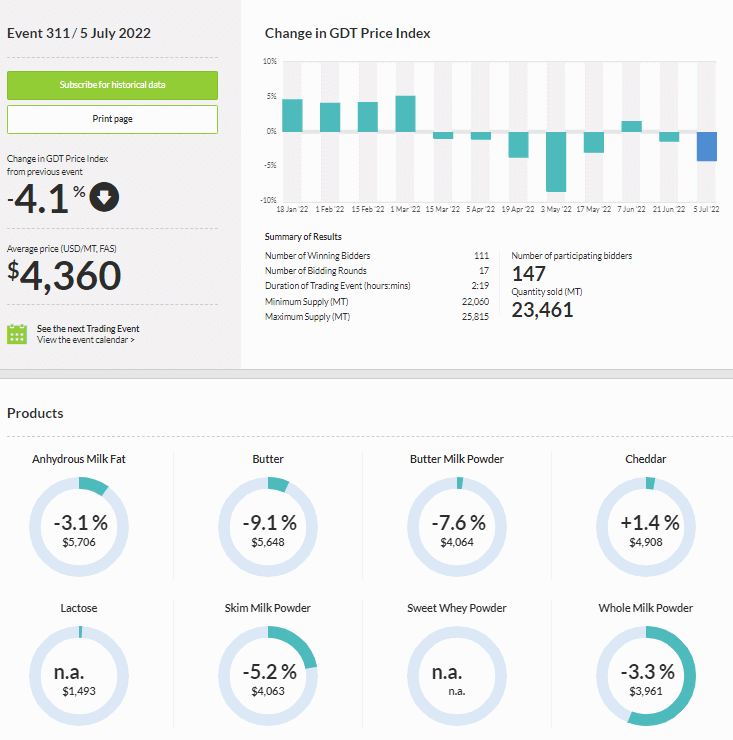Select the 3 May '22 bar
This screenshot has width=733, height=740.
556,162
